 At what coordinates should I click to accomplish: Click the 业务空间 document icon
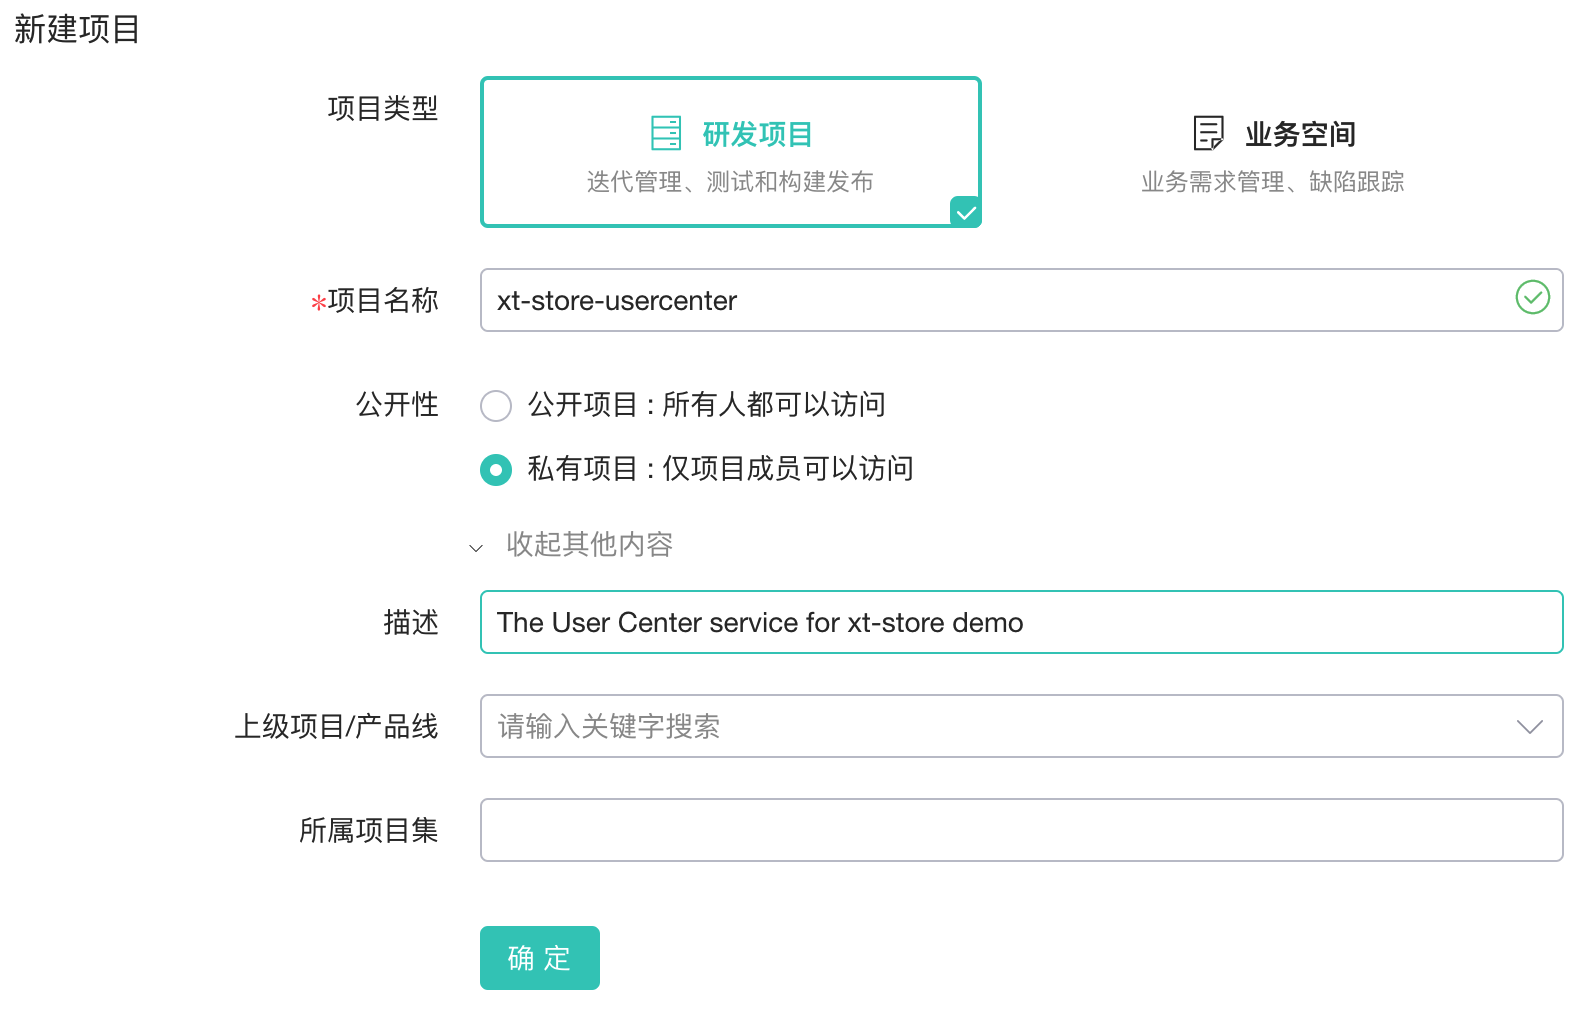pyautogui.click(x=1209, y=133)
